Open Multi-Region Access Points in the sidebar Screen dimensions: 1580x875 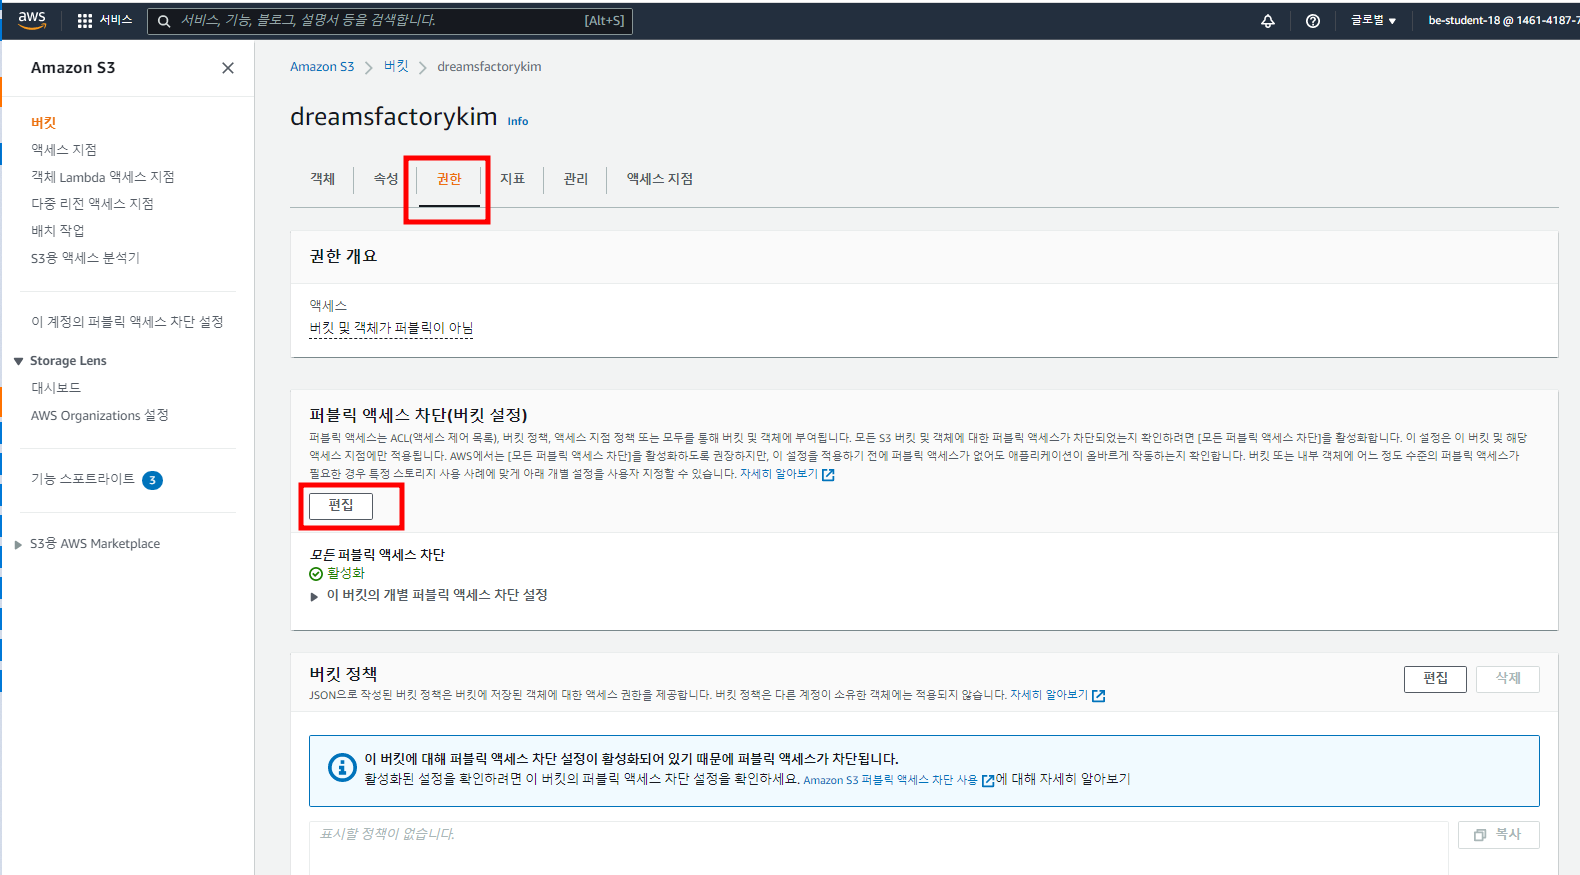click(x=92, y=204)
